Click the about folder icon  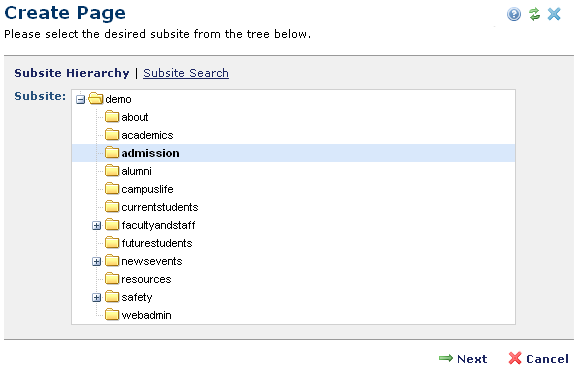click(112, 117)
